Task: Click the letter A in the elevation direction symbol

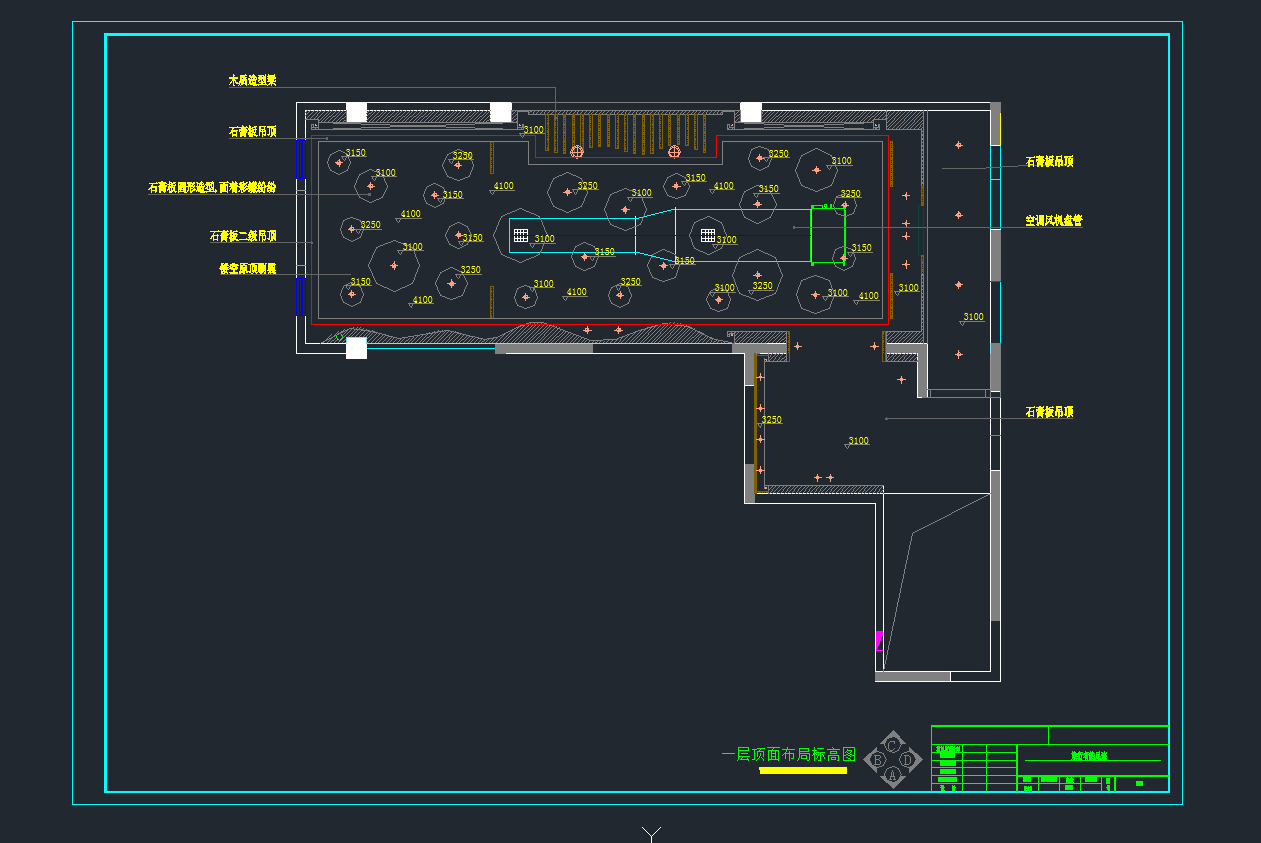Action: click(893, 775)
